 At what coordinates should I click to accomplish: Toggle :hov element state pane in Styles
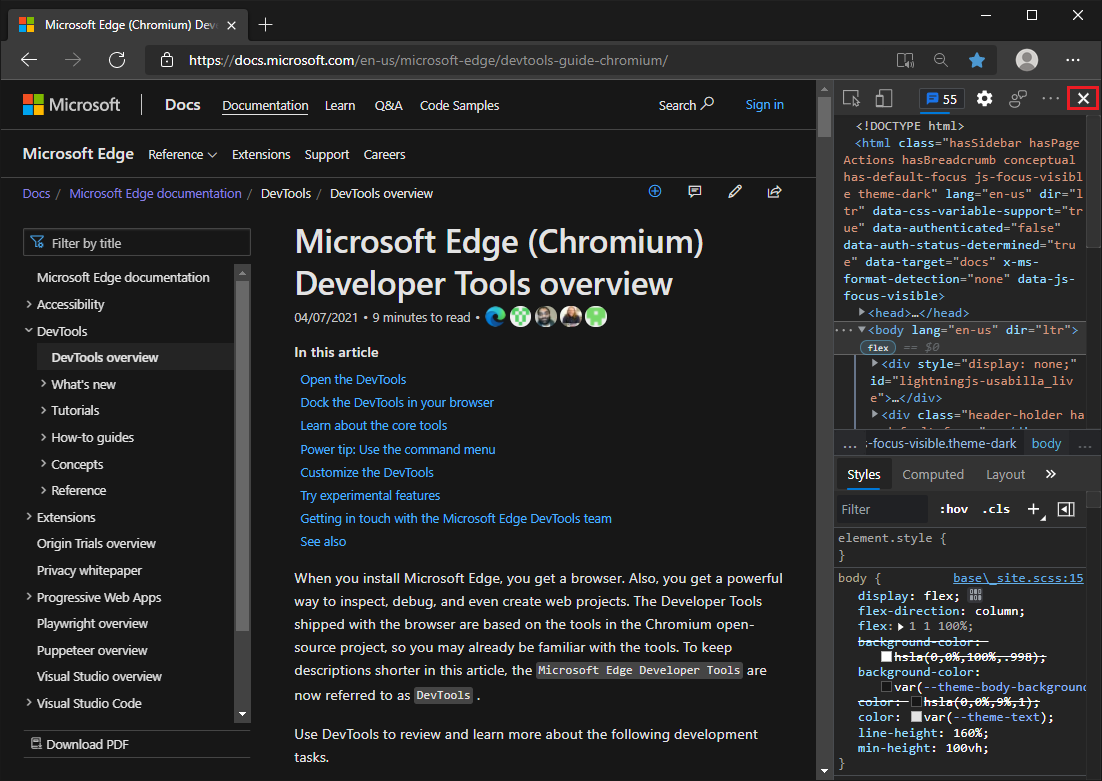[x=953, y=508]
